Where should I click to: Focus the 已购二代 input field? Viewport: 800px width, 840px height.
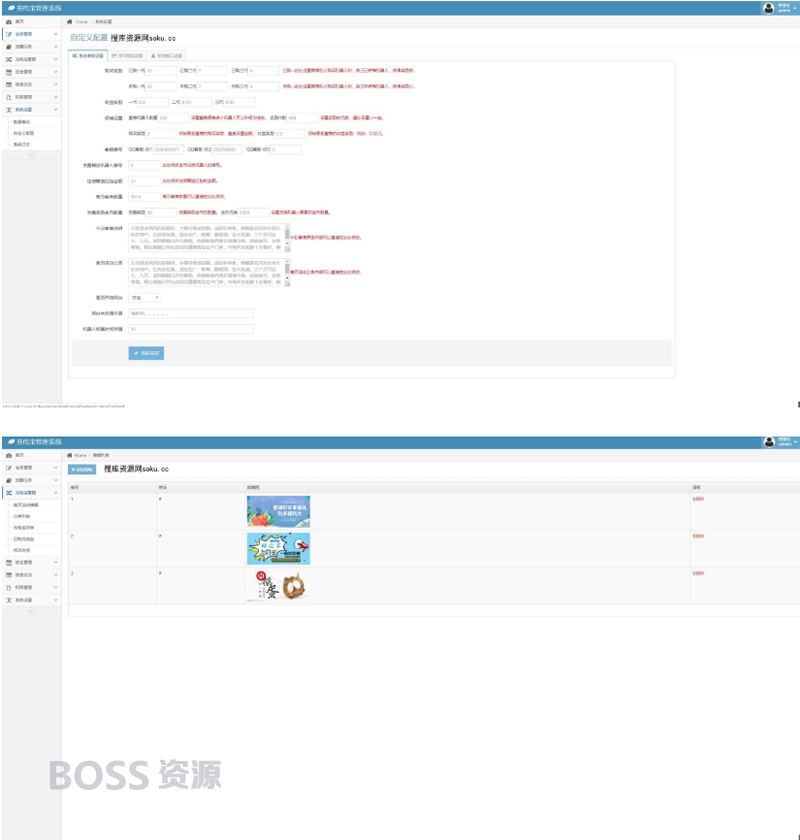coord(212,70)
